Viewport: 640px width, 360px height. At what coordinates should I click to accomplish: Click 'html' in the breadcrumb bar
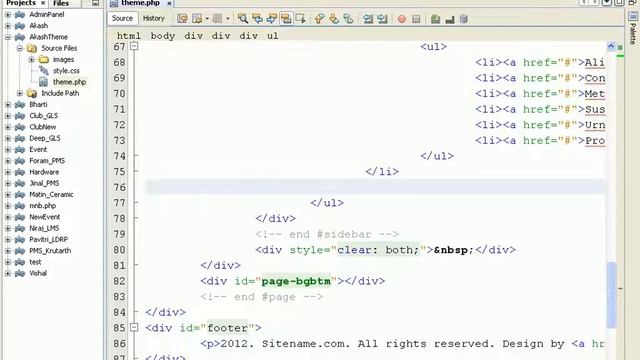pos(129,36)
